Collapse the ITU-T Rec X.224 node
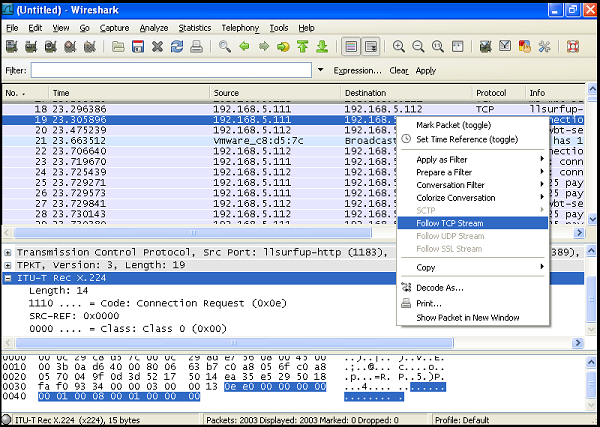This screenshot has width=600, height=427. click(x=8, y=278)
